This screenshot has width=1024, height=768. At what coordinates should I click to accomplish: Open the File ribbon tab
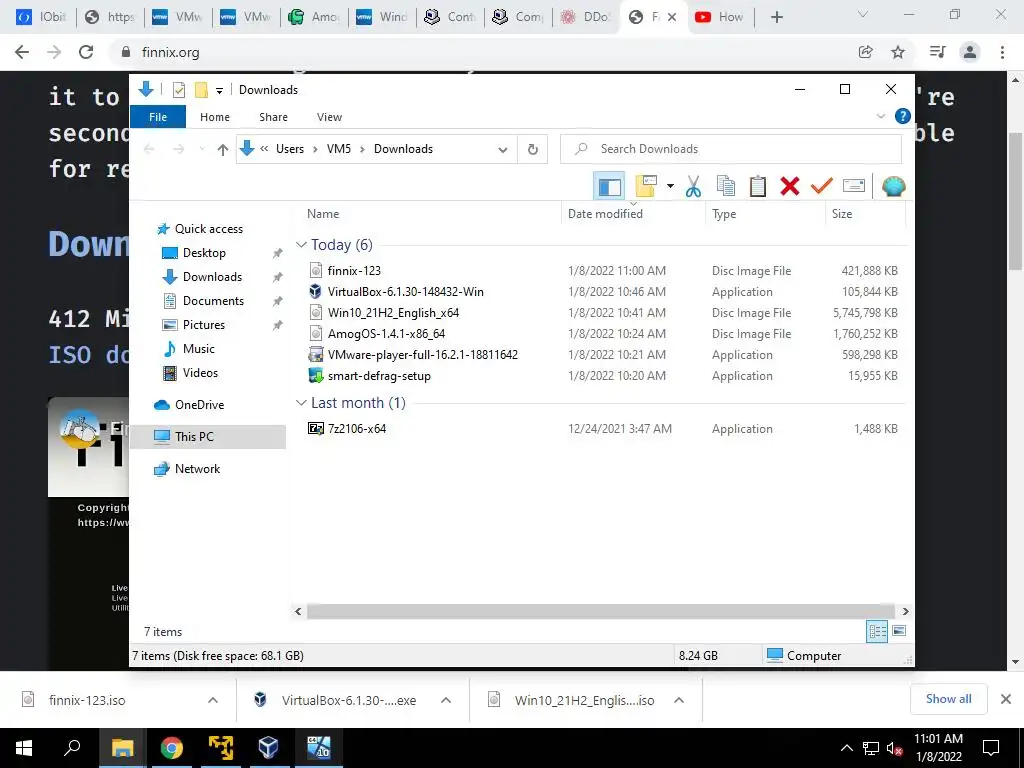158,117
